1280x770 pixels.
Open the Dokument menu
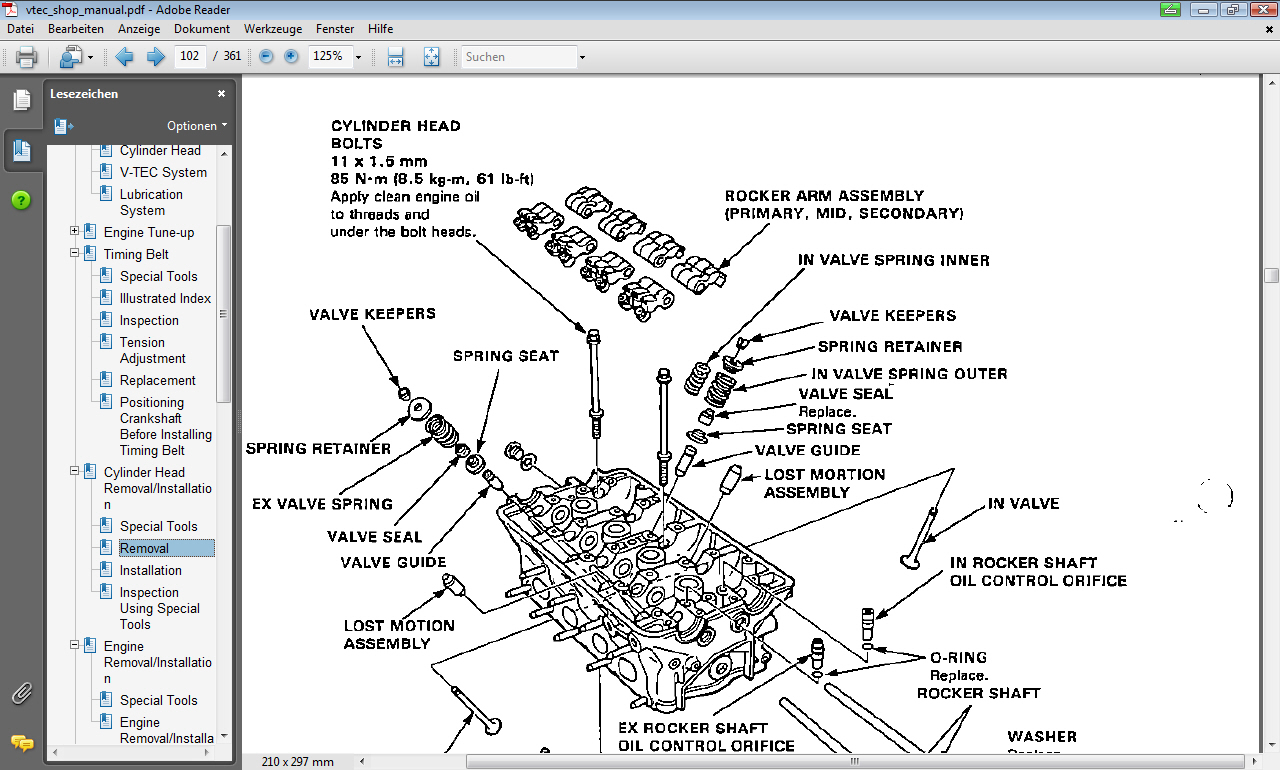[x=202, y=29]
